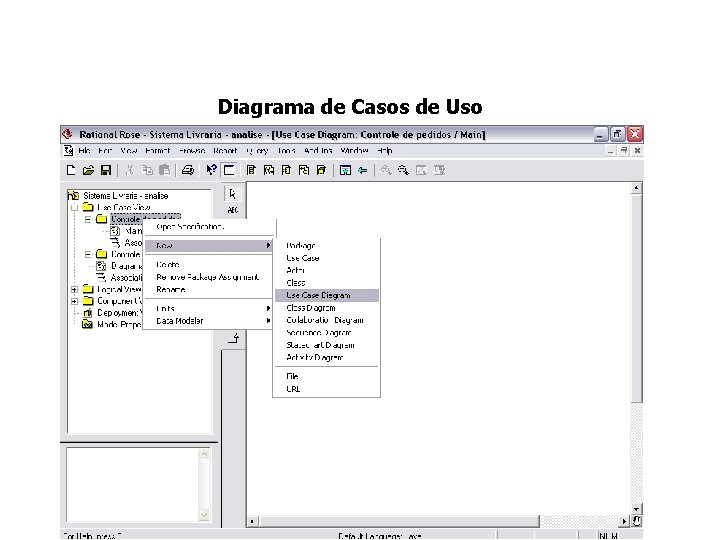Choose Rename in the context menu

(209, 290)
